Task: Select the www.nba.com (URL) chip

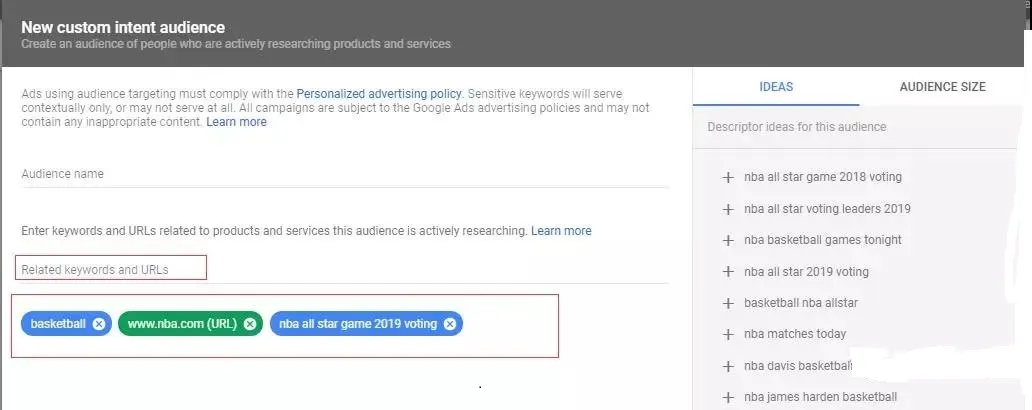Action: [182, 324]
